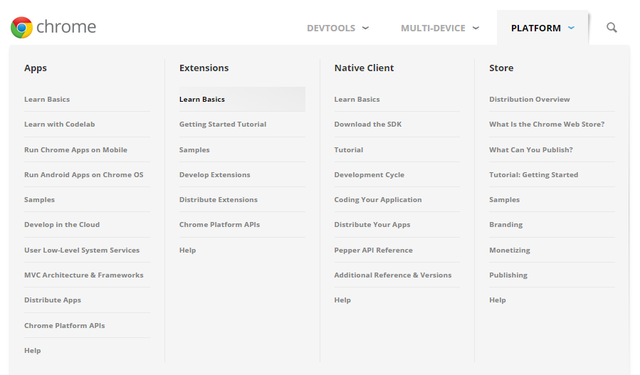
Task: Open Samples under Store
Action: tap(504, 200)
